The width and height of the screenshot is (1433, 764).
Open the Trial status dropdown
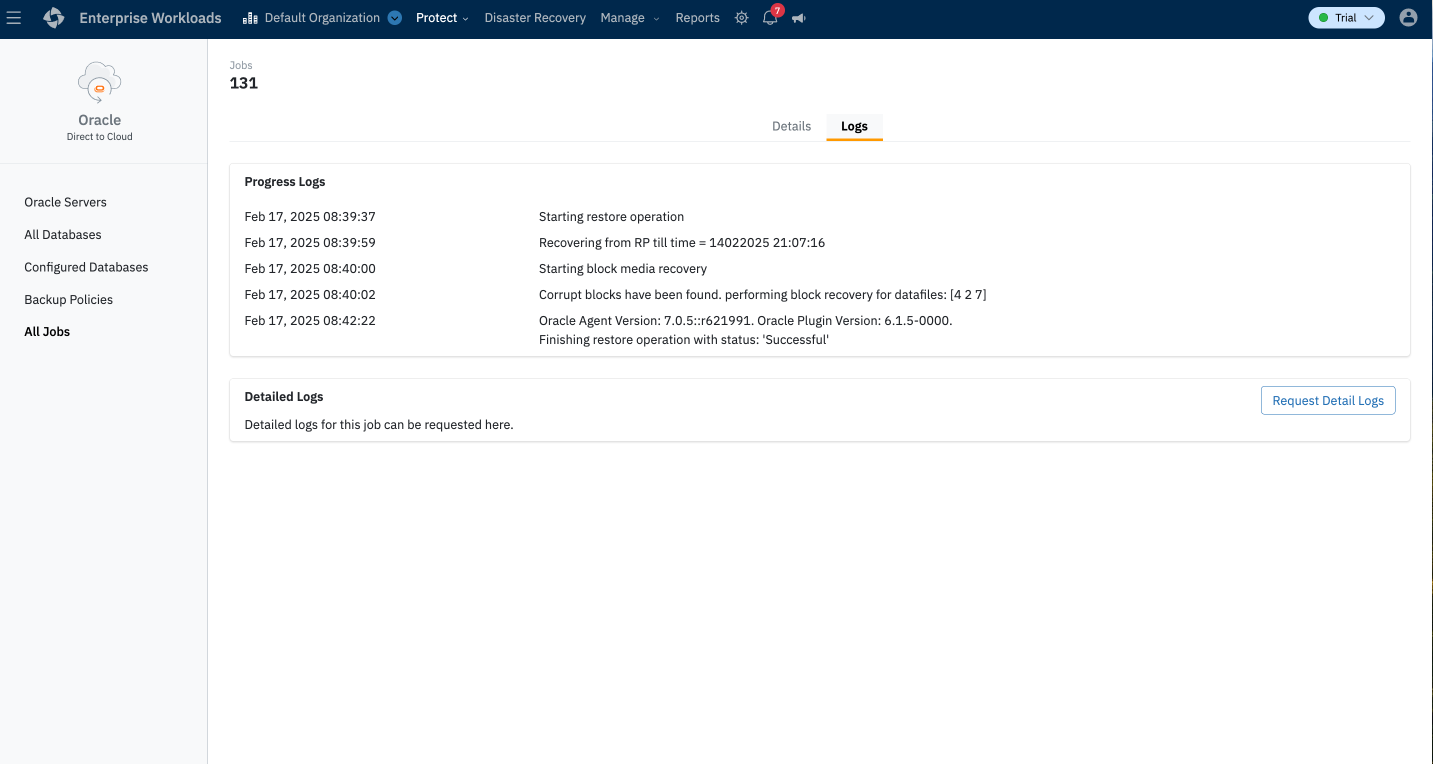coord(1346,18)
